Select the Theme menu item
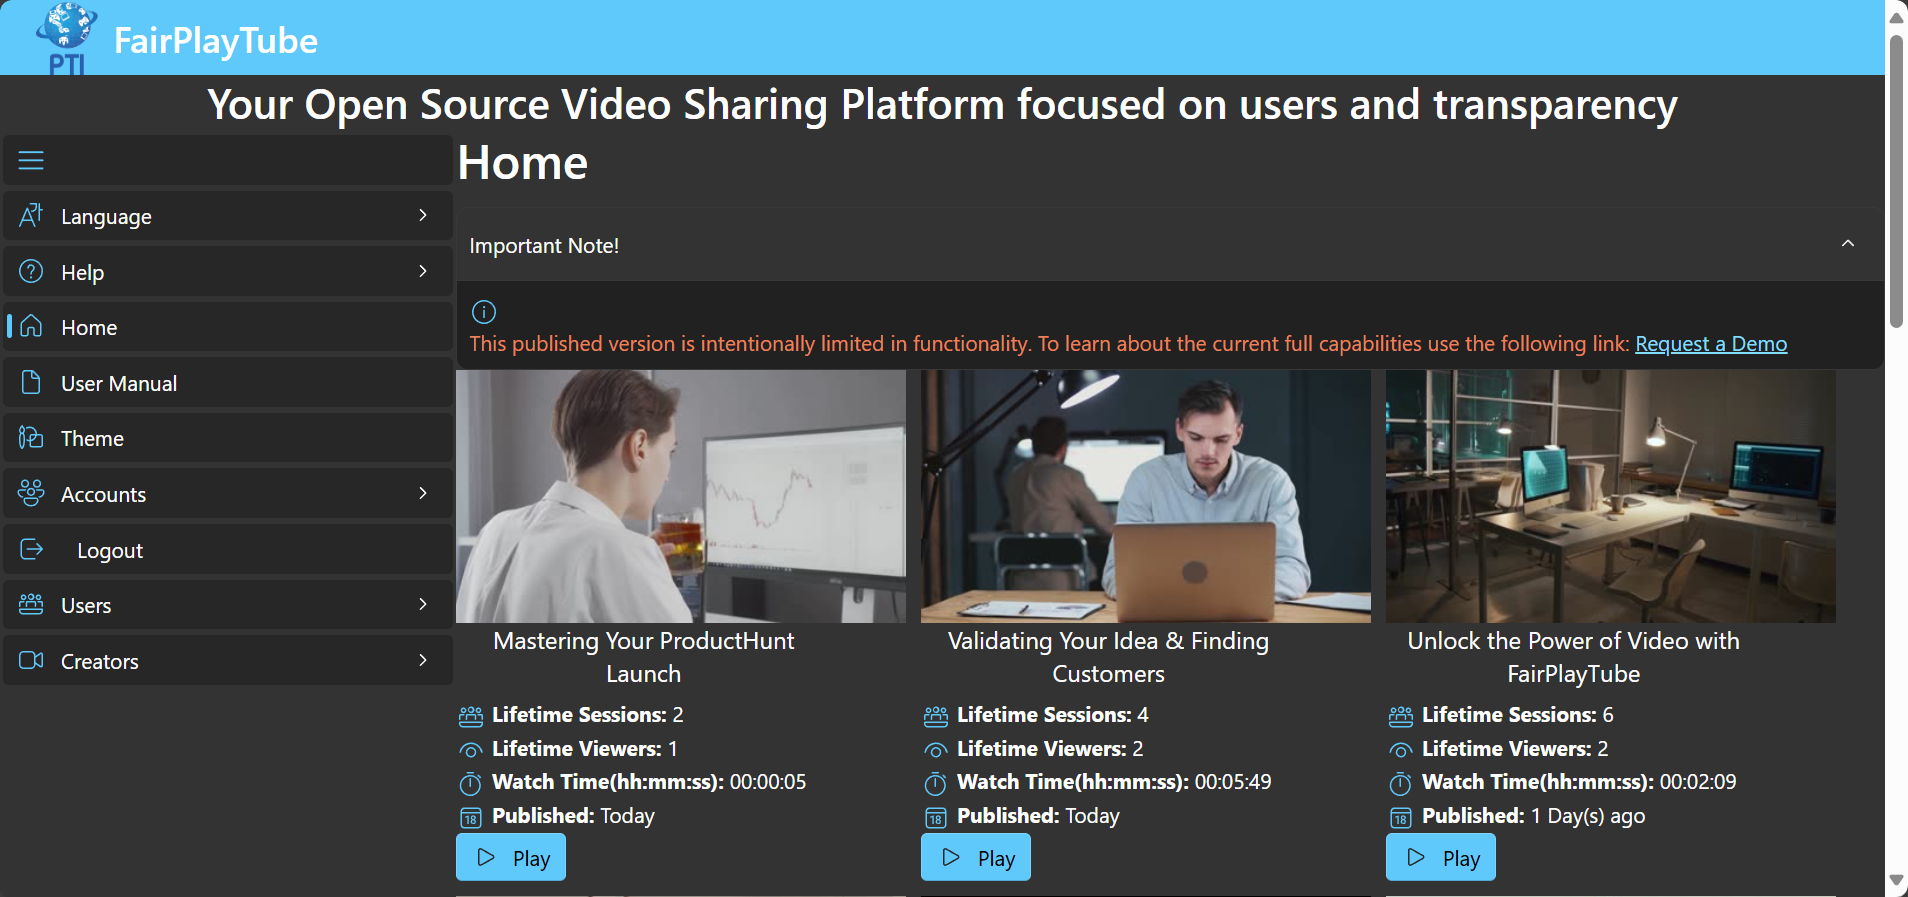This screenshot has width=1908, height=897. (x=228, y=438)
